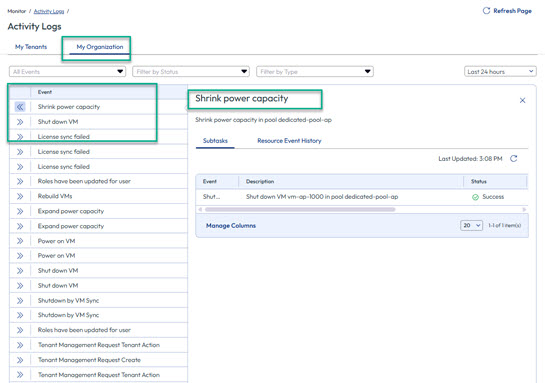Image resolution: width=545 pixels, height=383 pixels.
Task: Change the Last 24 hours time range
Action: [x=500, y=72]
